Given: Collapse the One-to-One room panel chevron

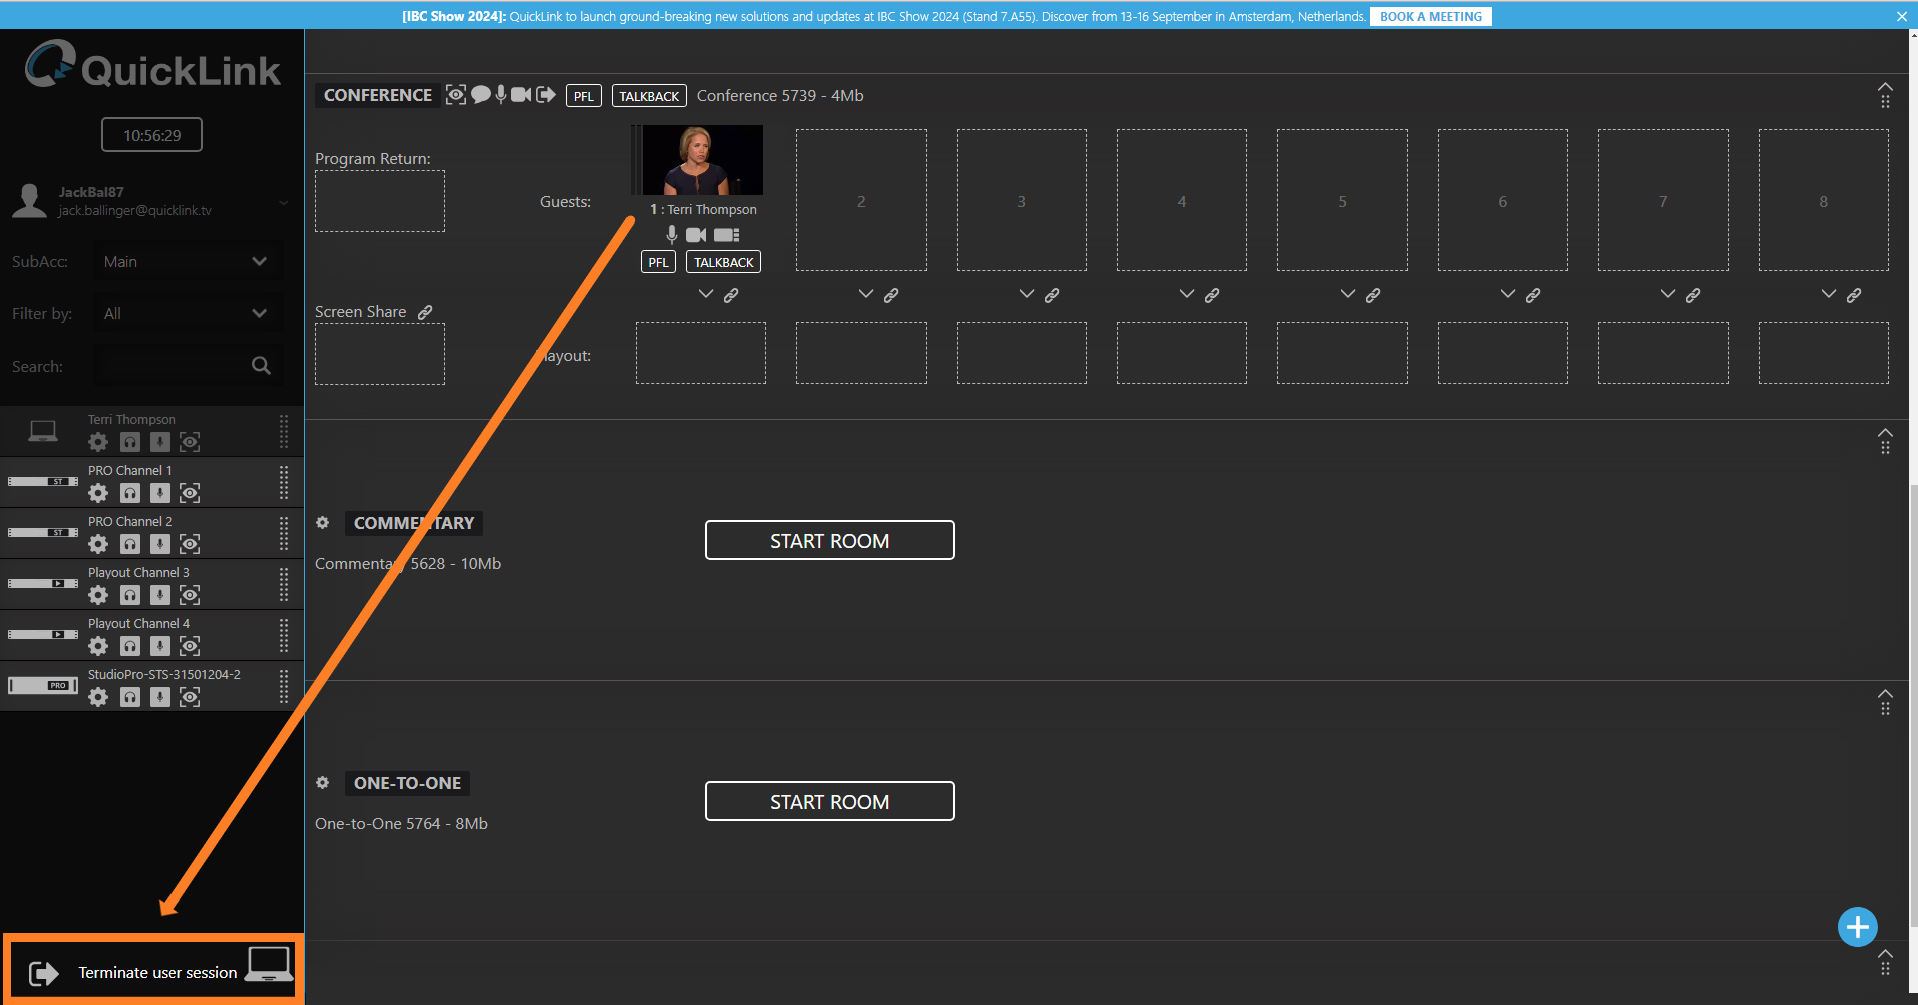Looking at the screenshot, I should click(x=1885, y=694).
